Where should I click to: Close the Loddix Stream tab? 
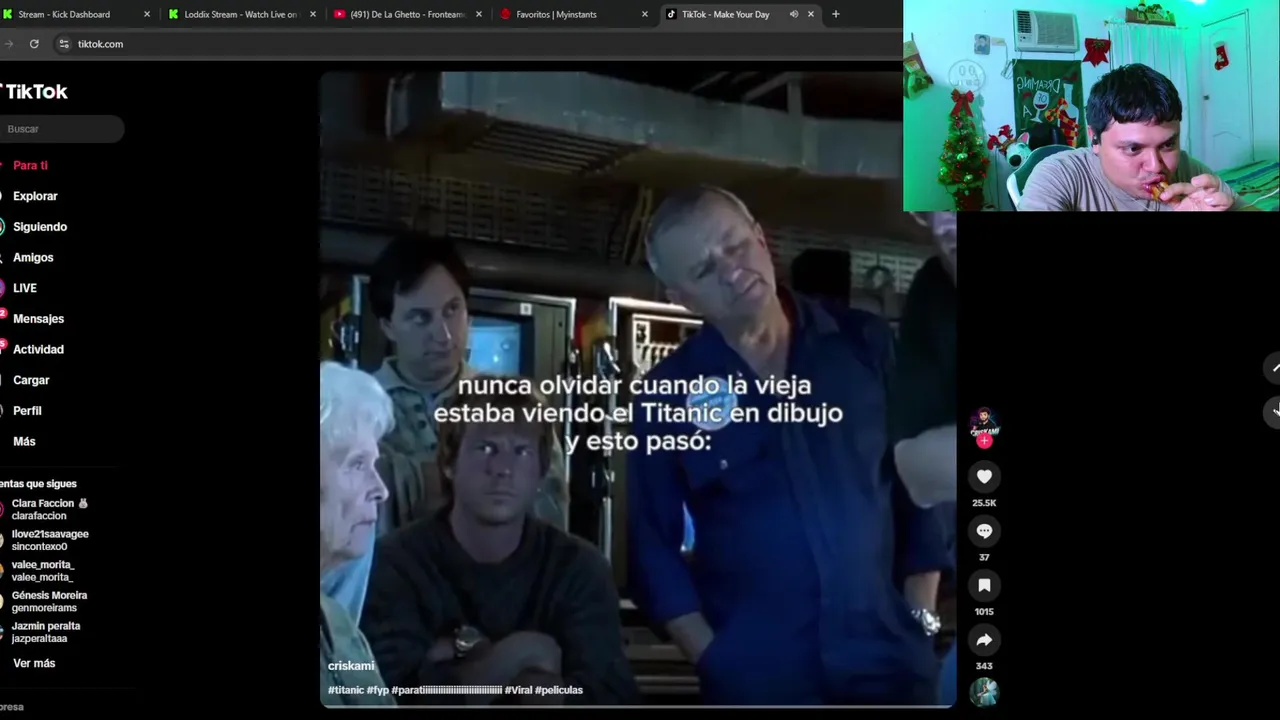313,14
